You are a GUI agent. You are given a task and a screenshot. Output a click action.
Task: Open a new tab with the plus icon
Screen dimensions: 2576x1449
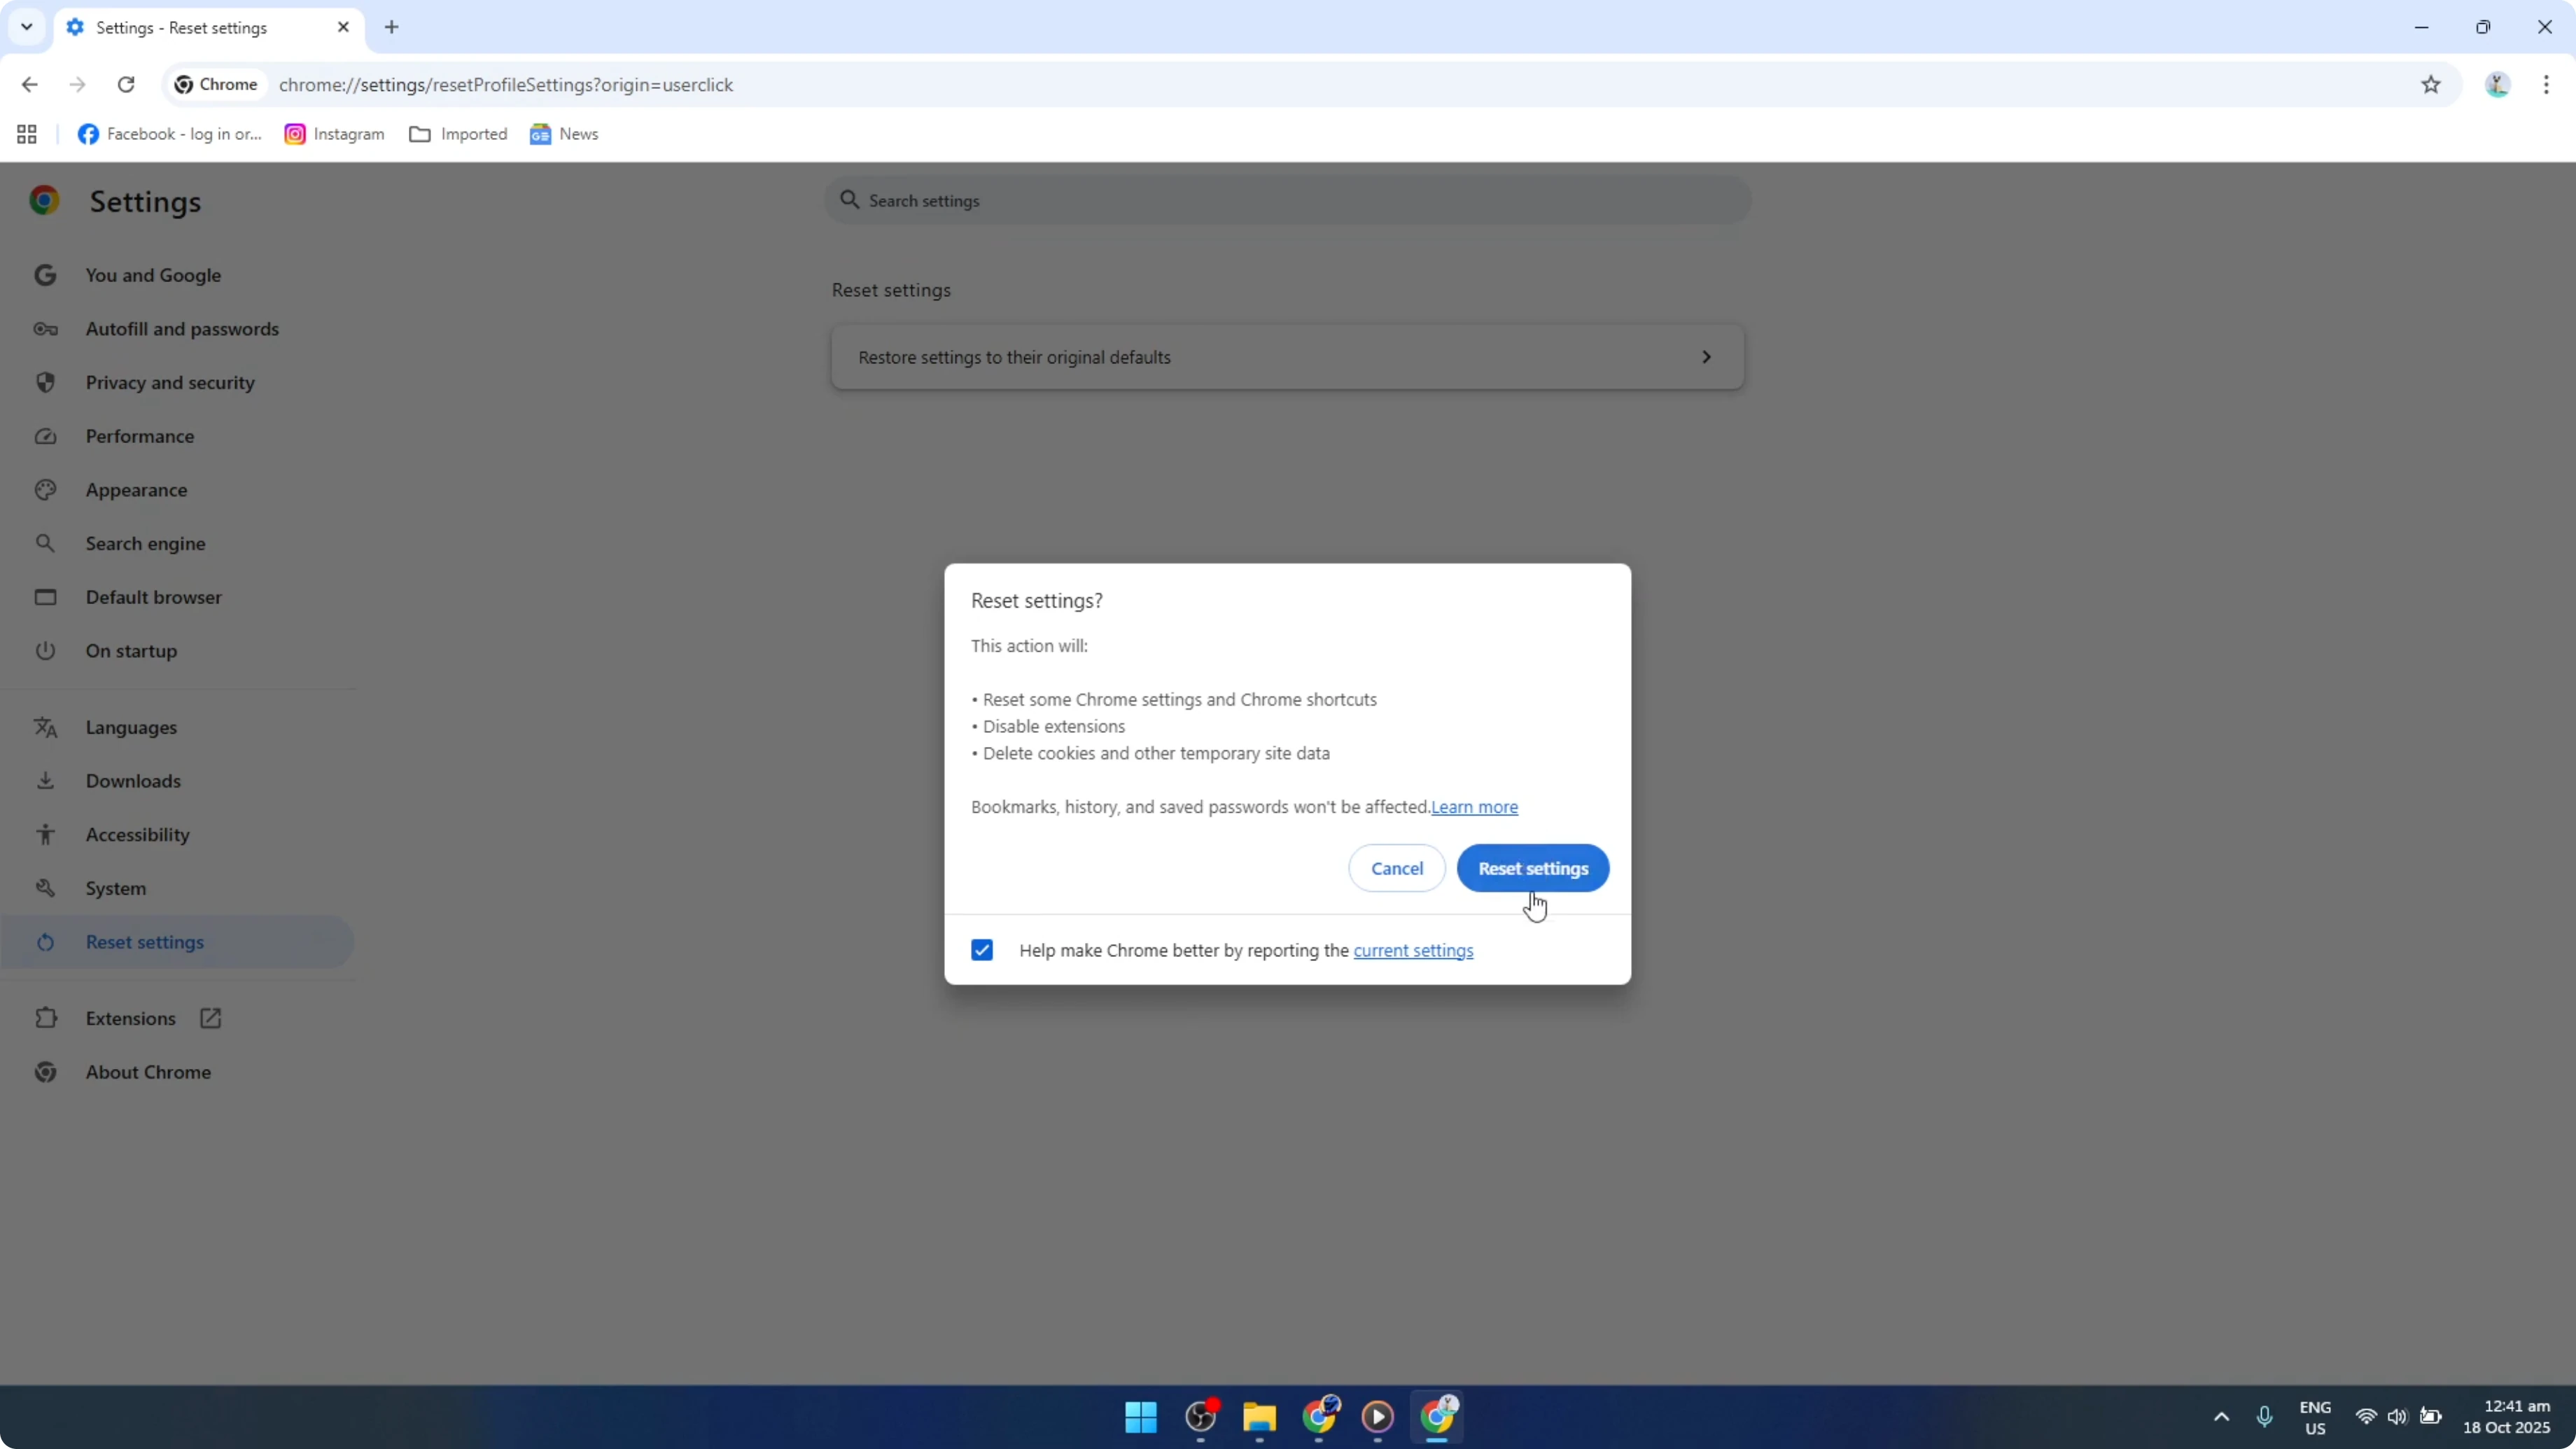coord(391,27)
